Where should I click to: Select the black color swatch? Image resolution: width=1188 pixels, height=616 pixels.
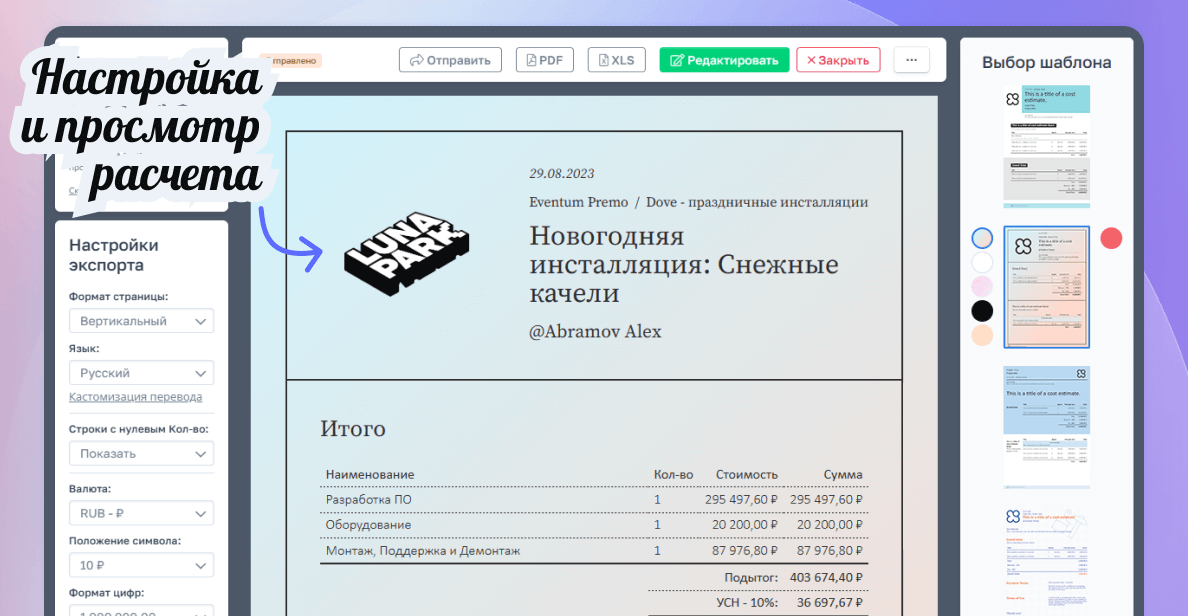pyautogui.click(x=983, y=311)
